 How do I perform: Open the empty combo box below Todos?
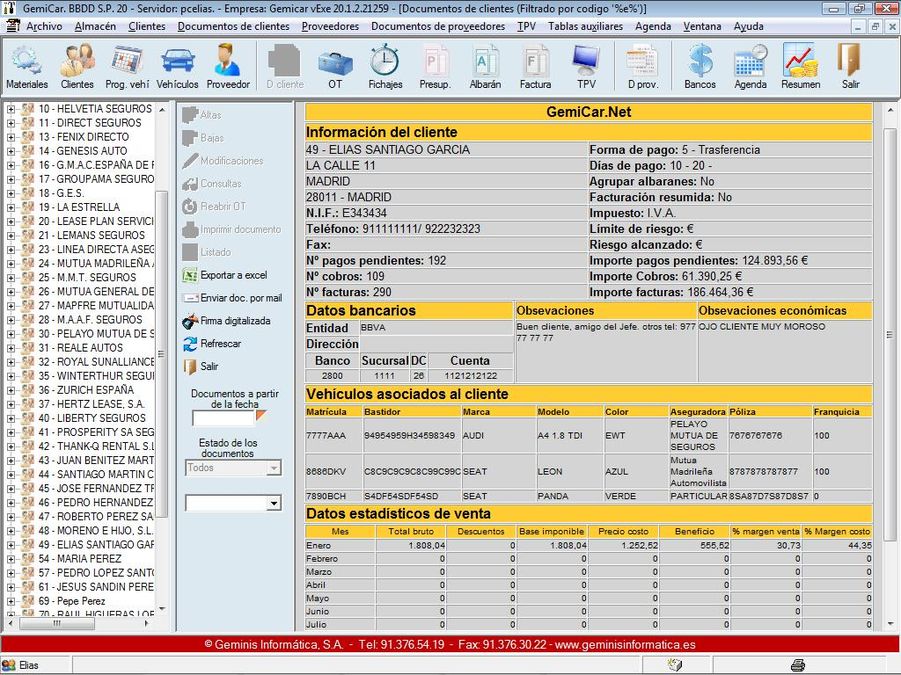point(274,503)
